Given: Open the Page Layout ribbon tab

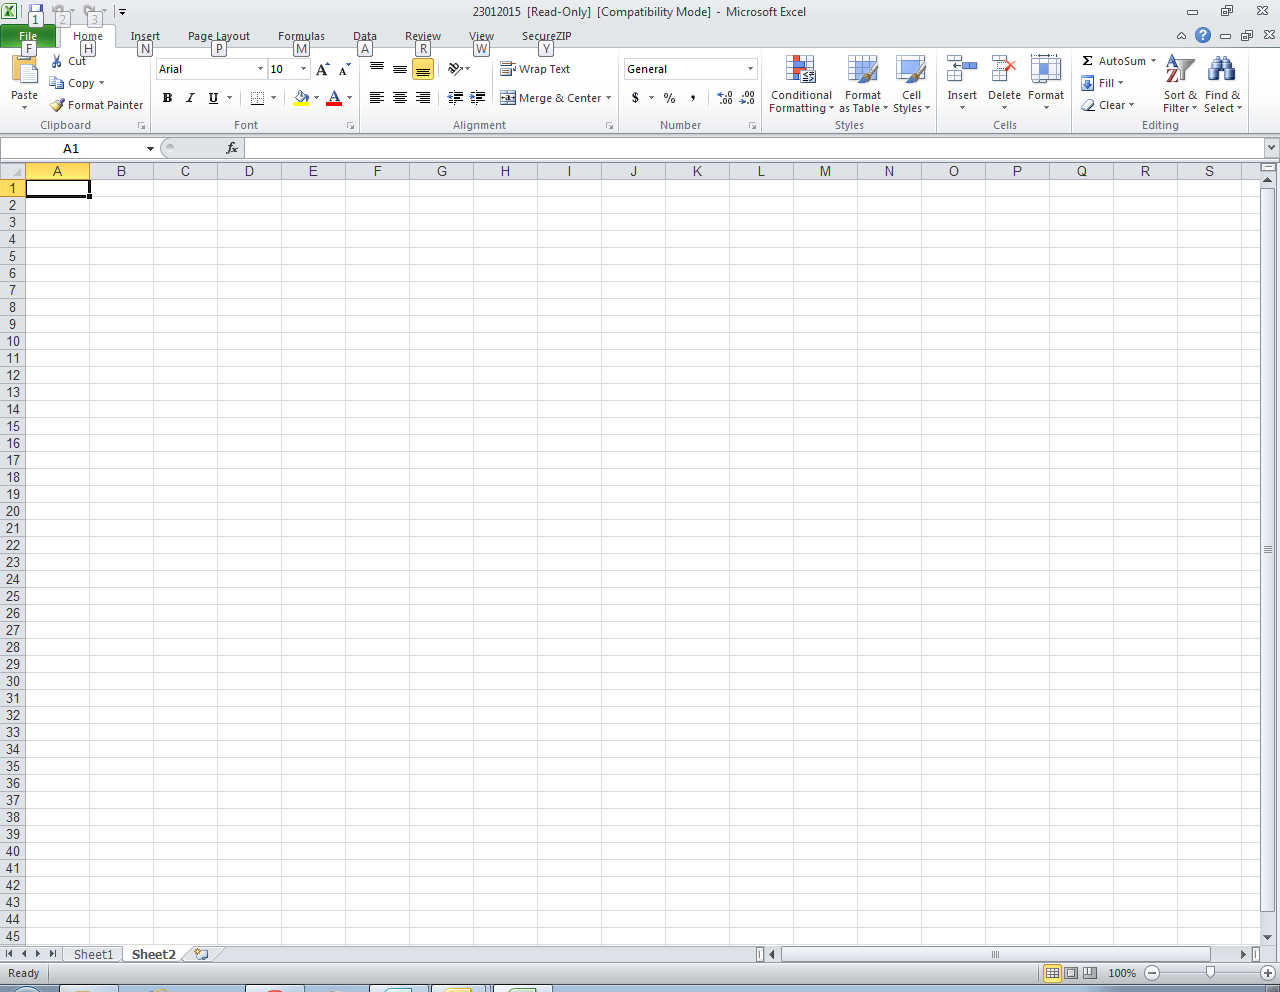Looking at the screenshot, I should (x=218, y=36).
